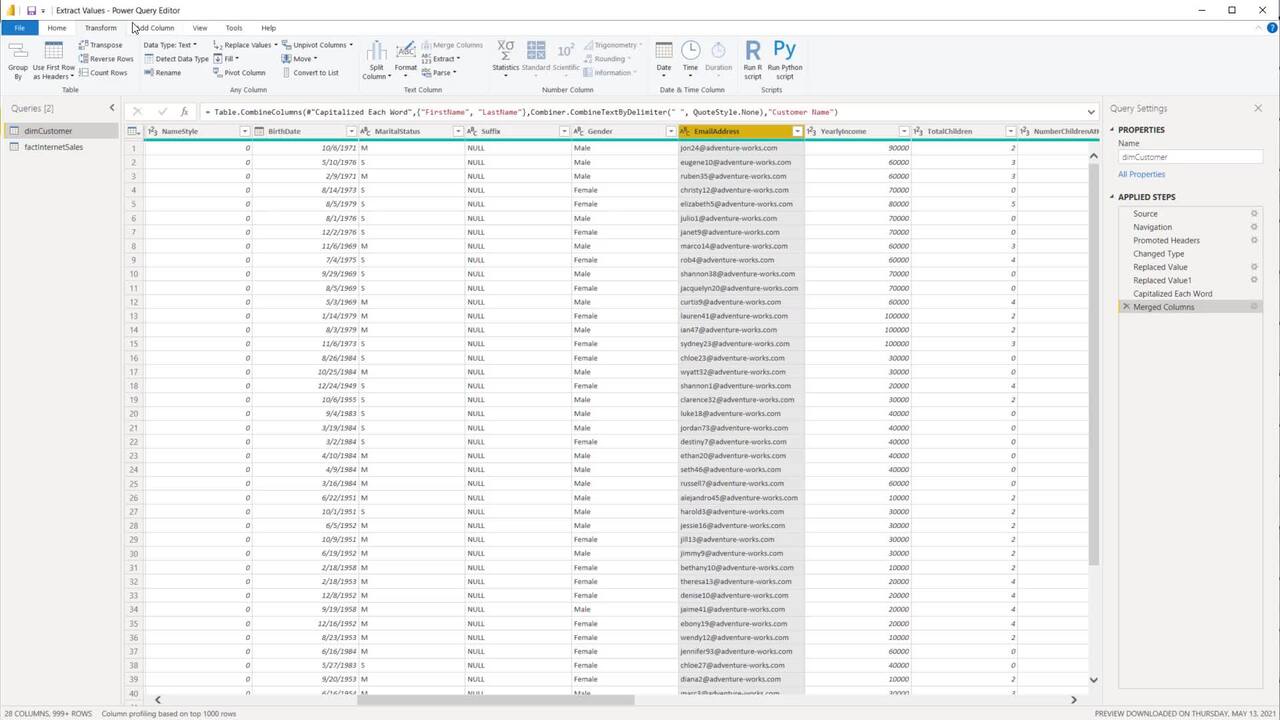Select the Replaced Value1 step

1162,280
